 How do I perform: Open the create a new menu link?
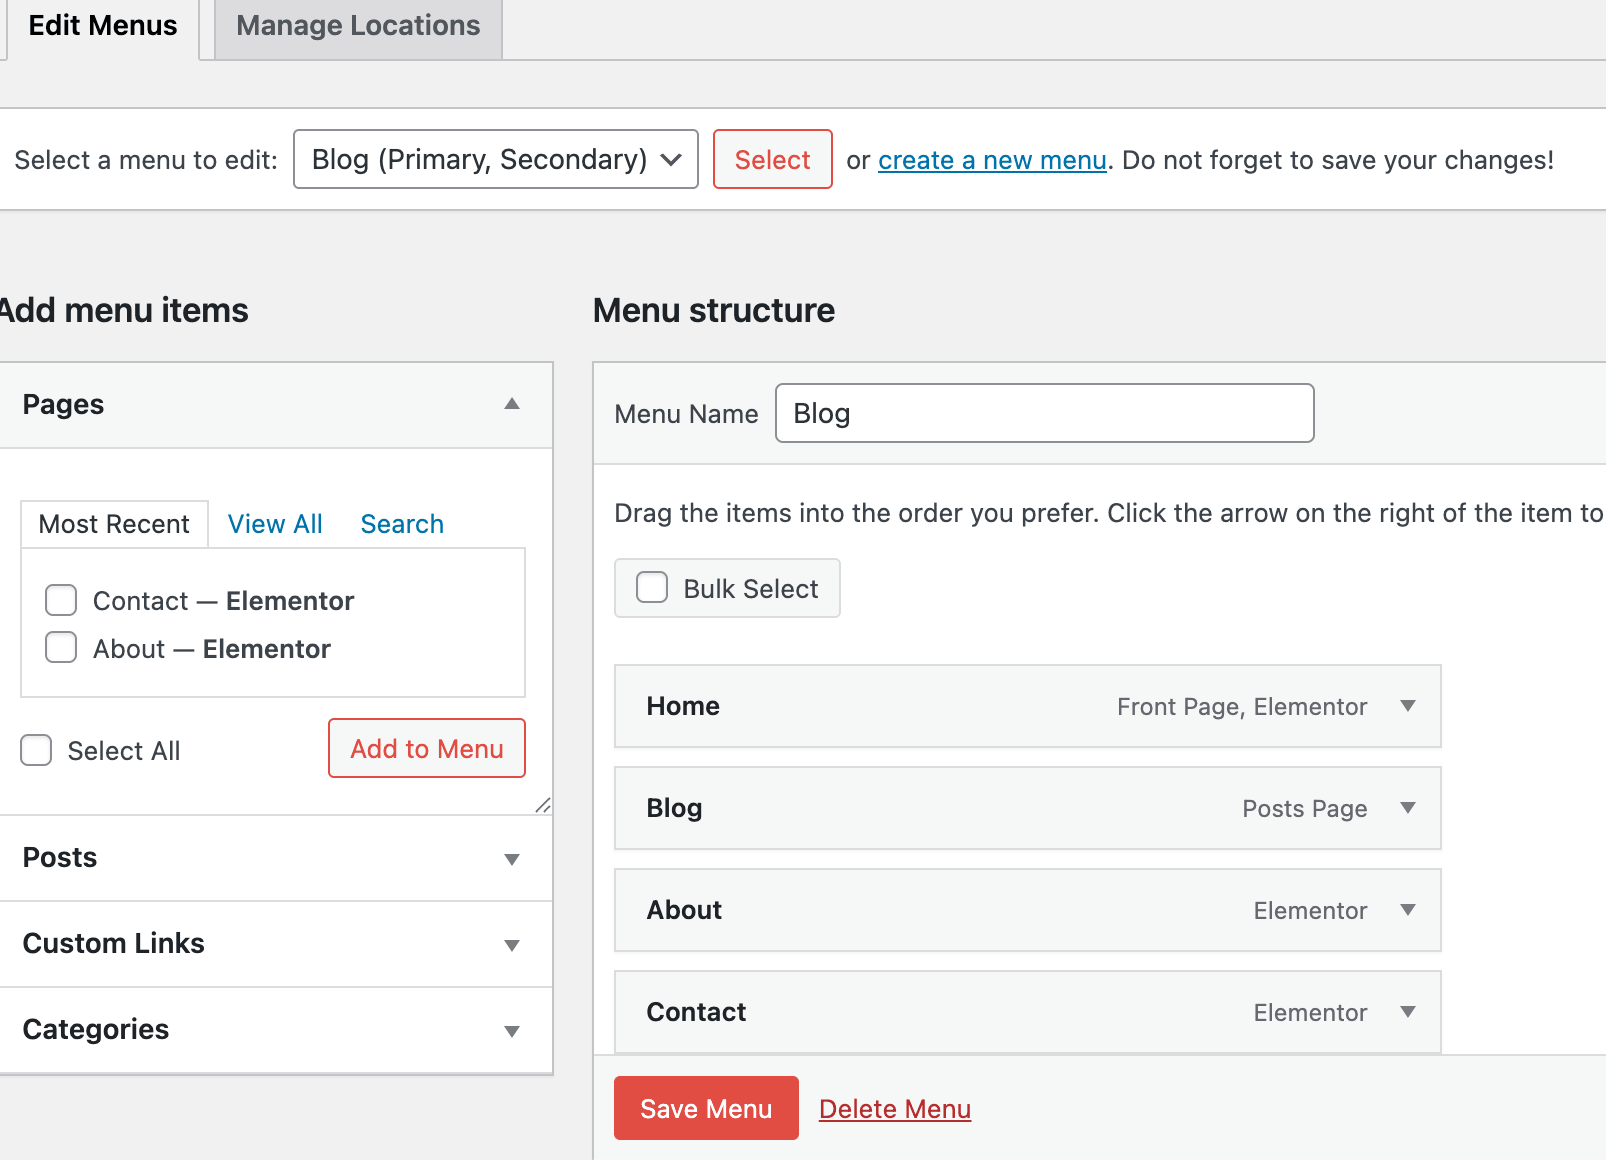(991, 159)
